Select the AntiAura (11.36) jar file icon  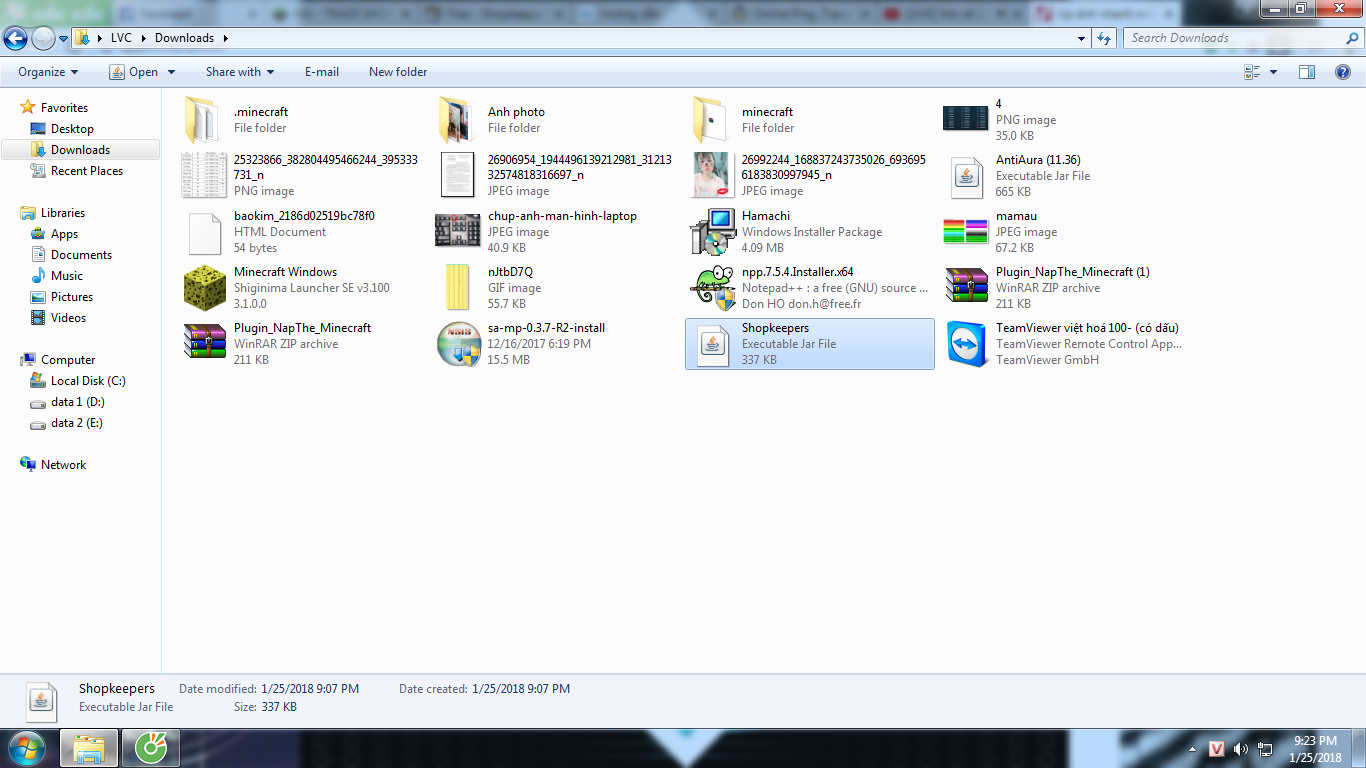coord(966,176)
